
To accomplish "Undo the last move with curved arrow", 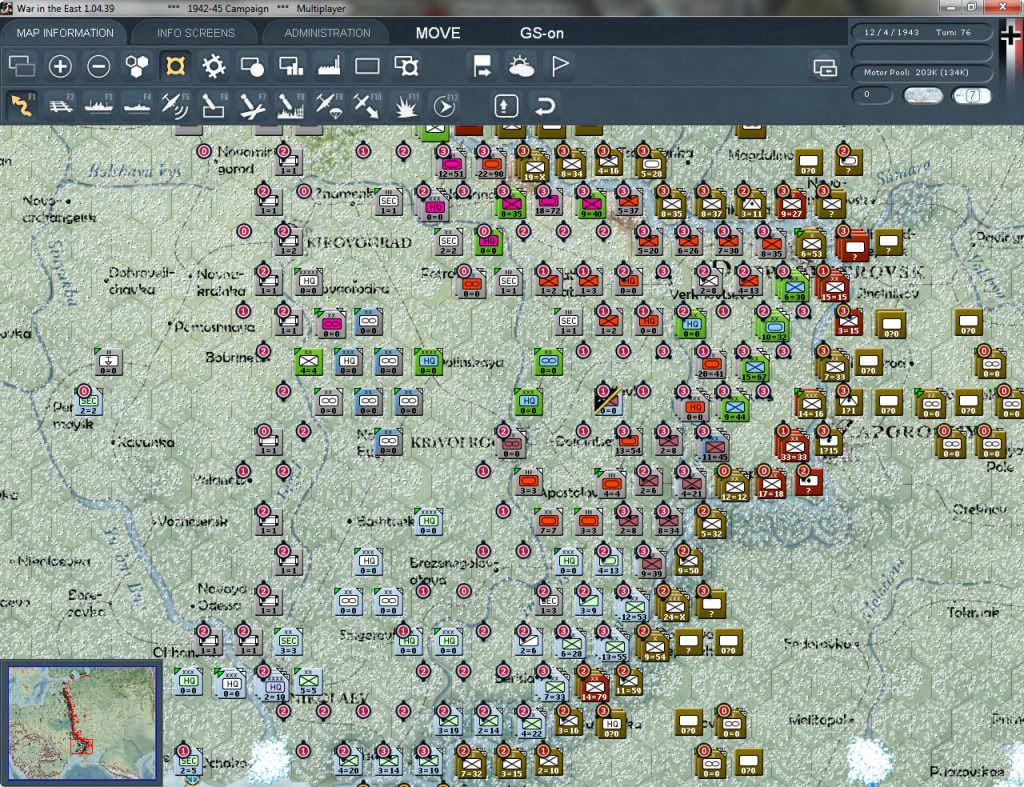I will click(x=545, y=106).
